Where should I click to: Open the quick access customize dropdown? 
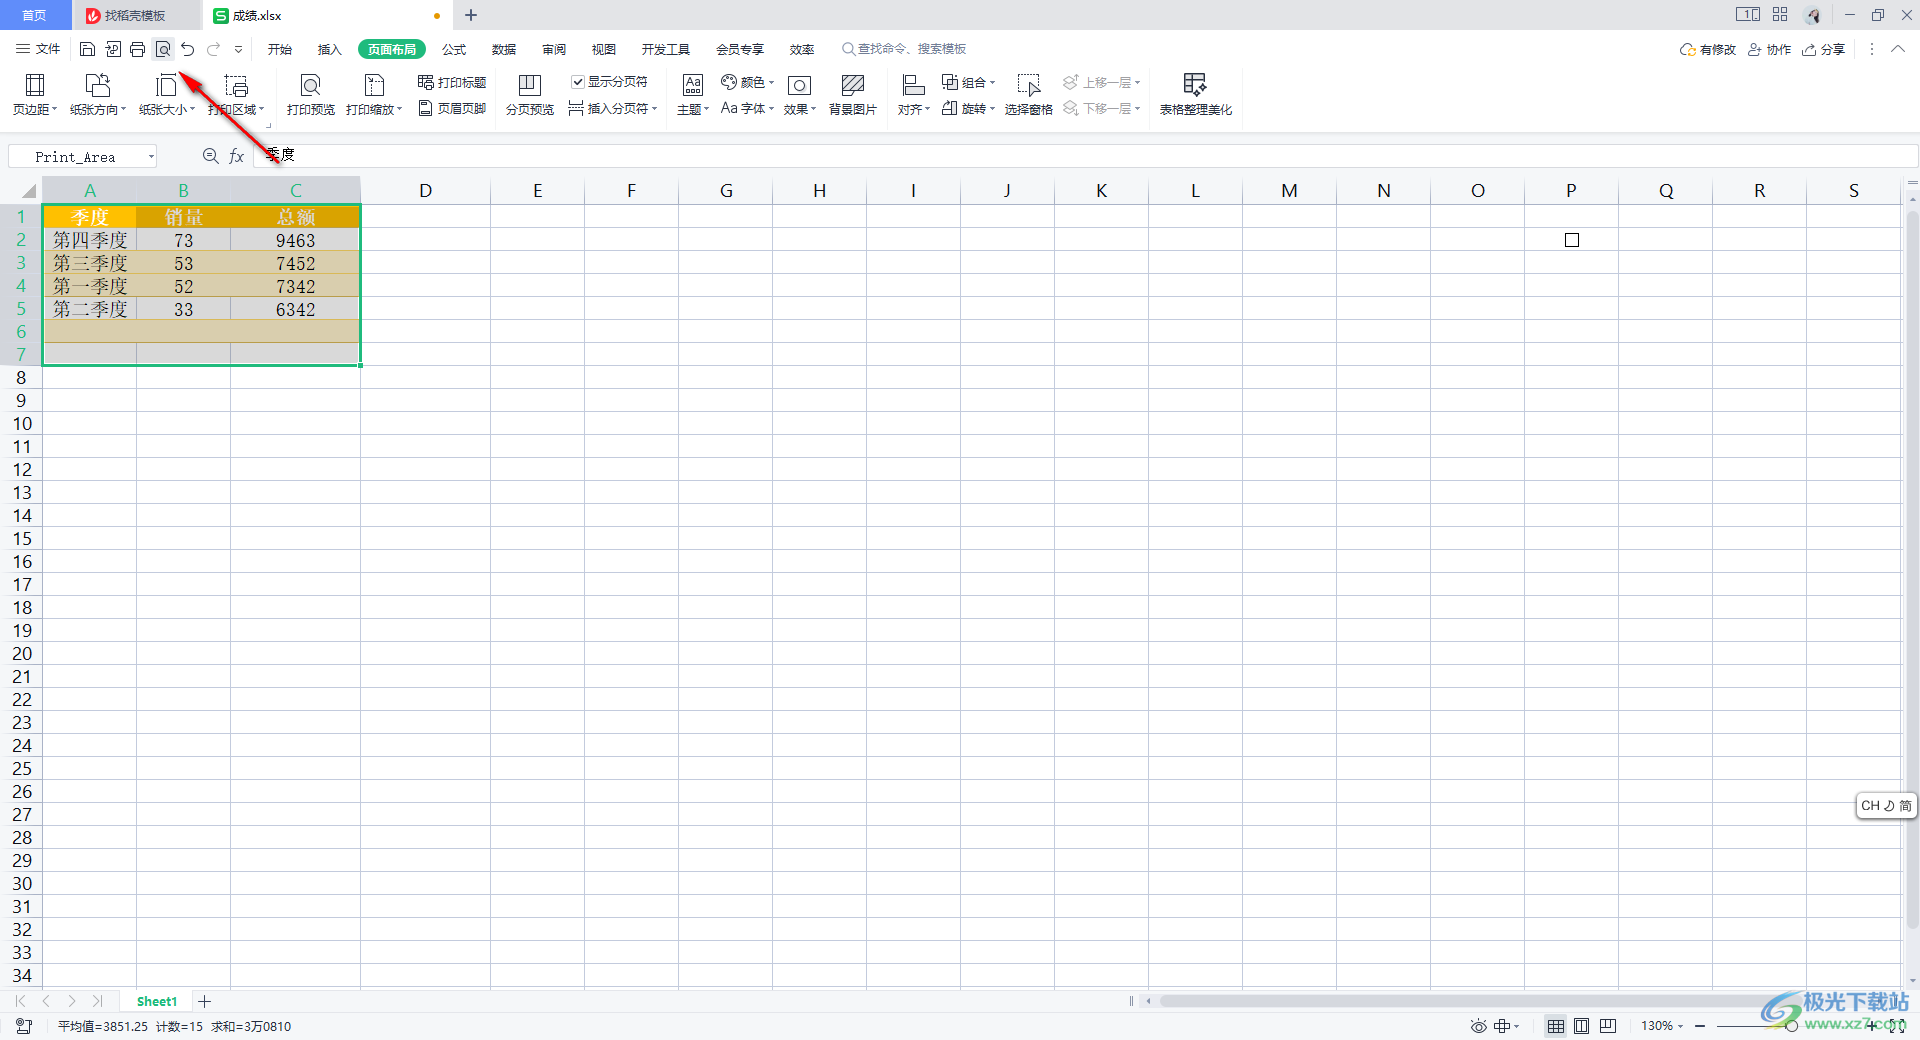coord(238,49)
